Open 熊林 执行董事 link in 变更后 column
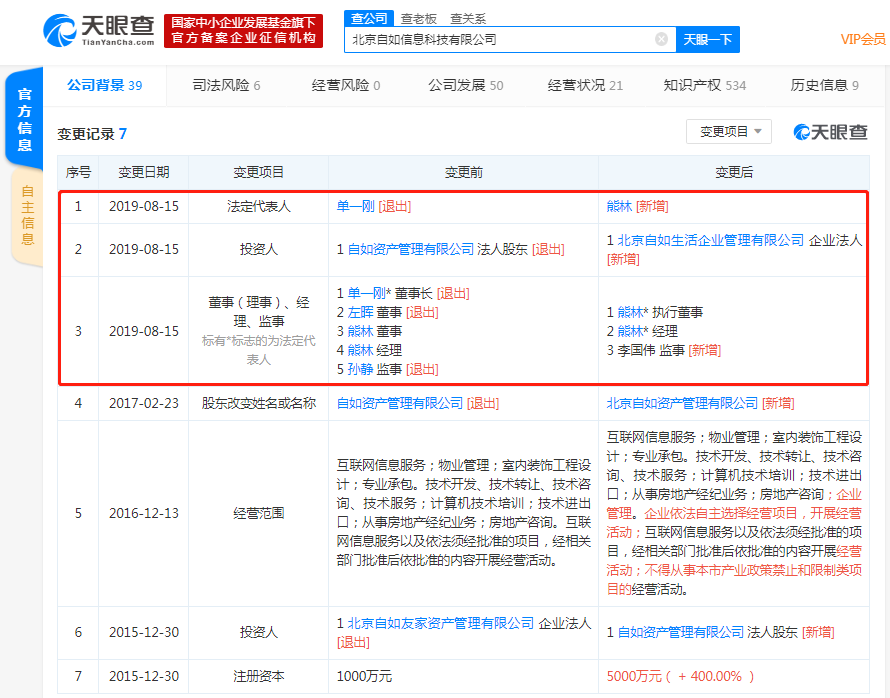890x698 pixels. [630, 312]
